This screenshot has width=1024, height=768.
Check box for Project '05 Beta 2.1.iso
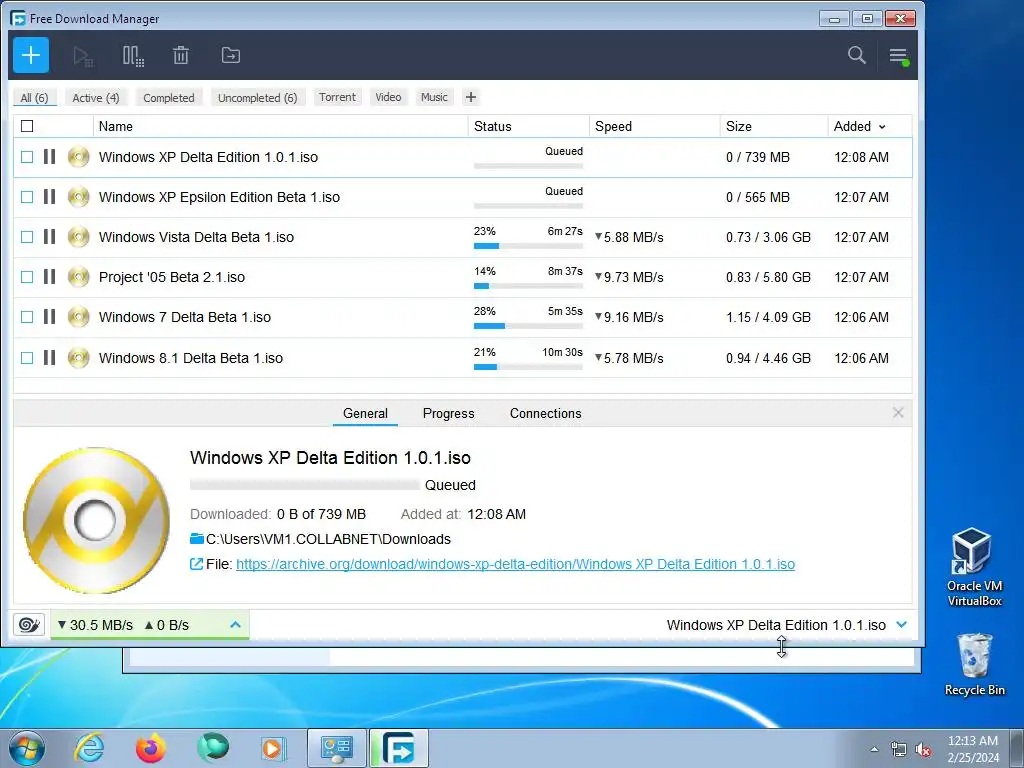click(x=27, y=277)
